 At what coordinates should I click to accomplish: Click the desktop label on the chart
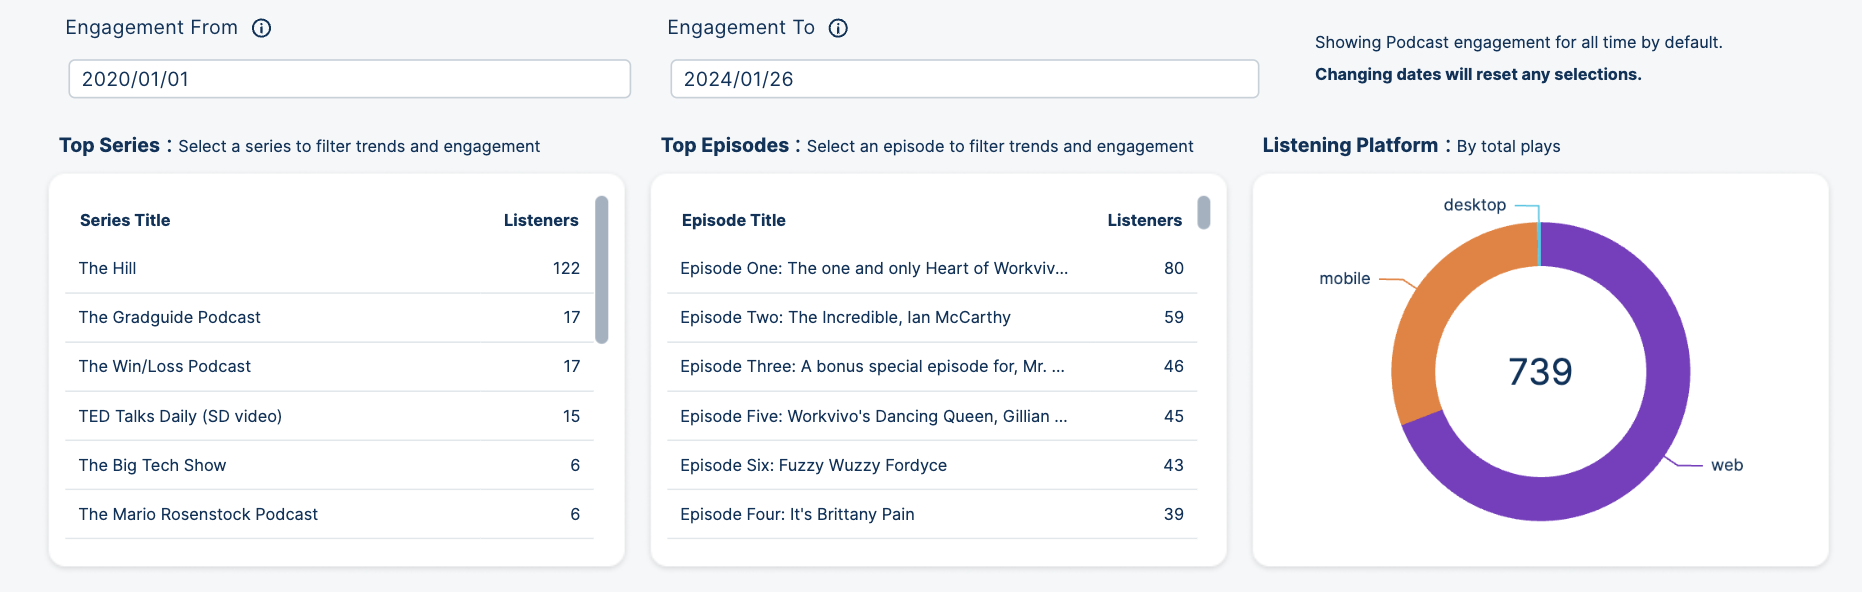[1474, 205]
